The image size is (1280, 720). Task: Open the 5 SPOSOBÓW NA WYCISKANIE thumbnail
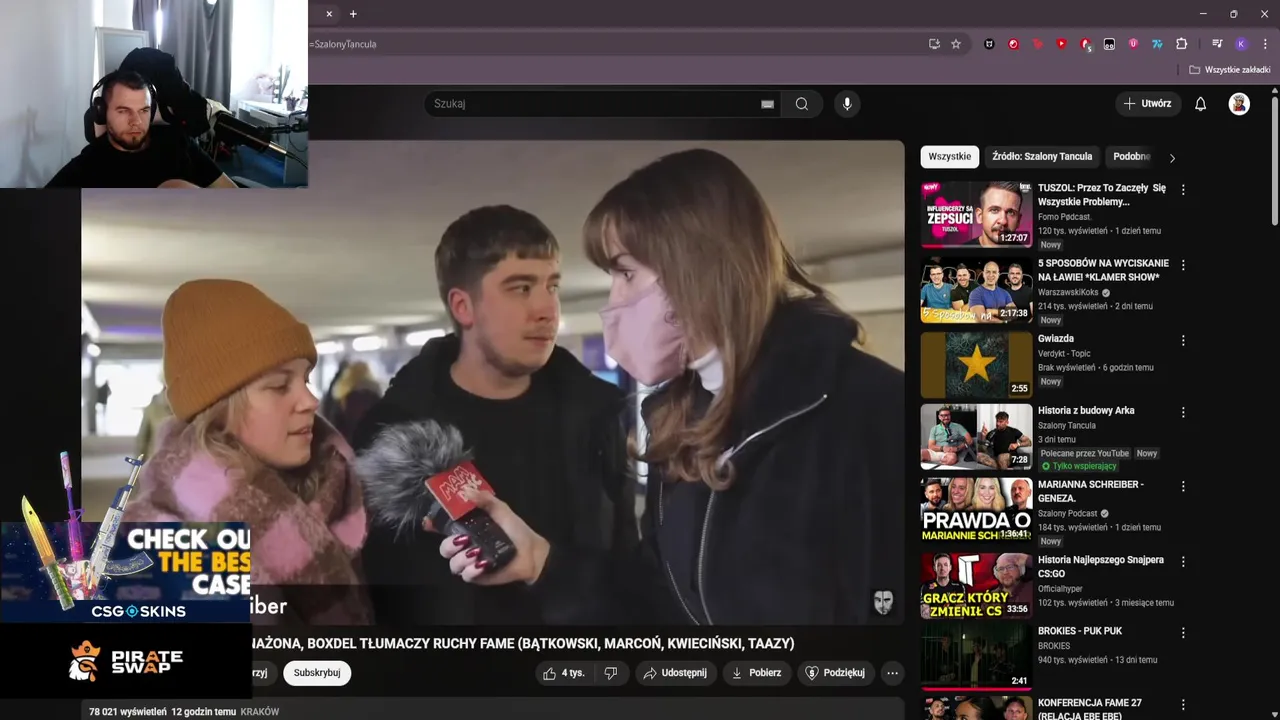tap(976, 290)
